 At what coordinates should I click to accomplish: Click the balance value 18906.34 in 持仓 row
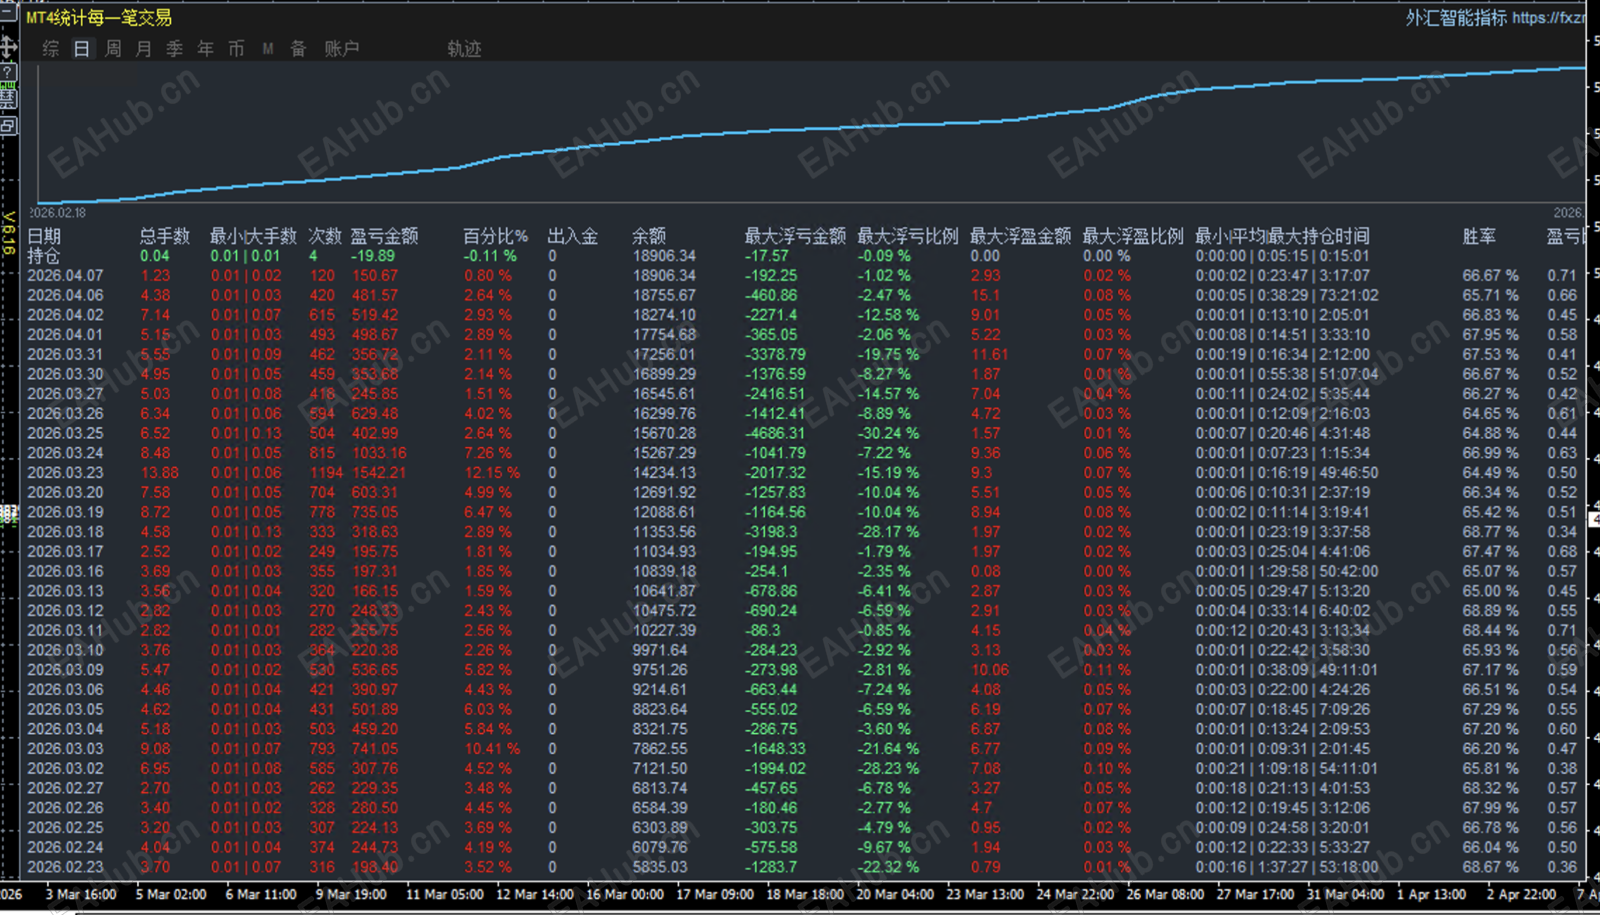[664, 256]
